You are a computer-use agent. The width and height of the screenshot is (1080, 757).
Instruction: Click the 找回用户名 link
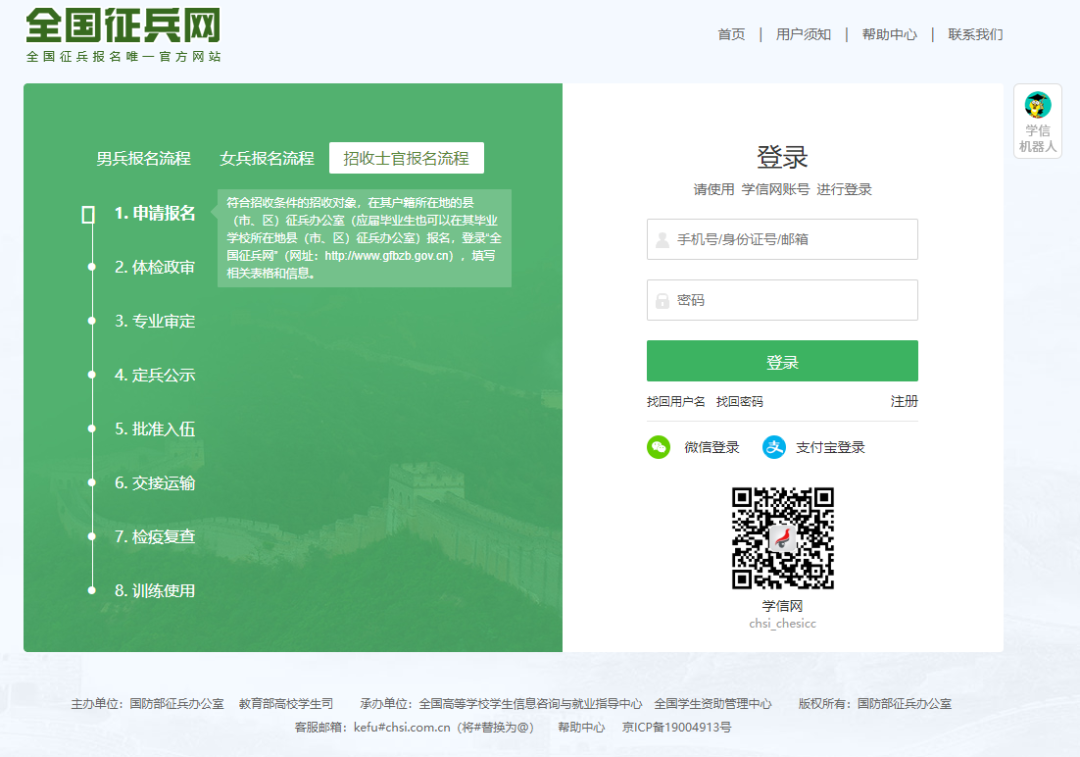(x=676, y=402)
